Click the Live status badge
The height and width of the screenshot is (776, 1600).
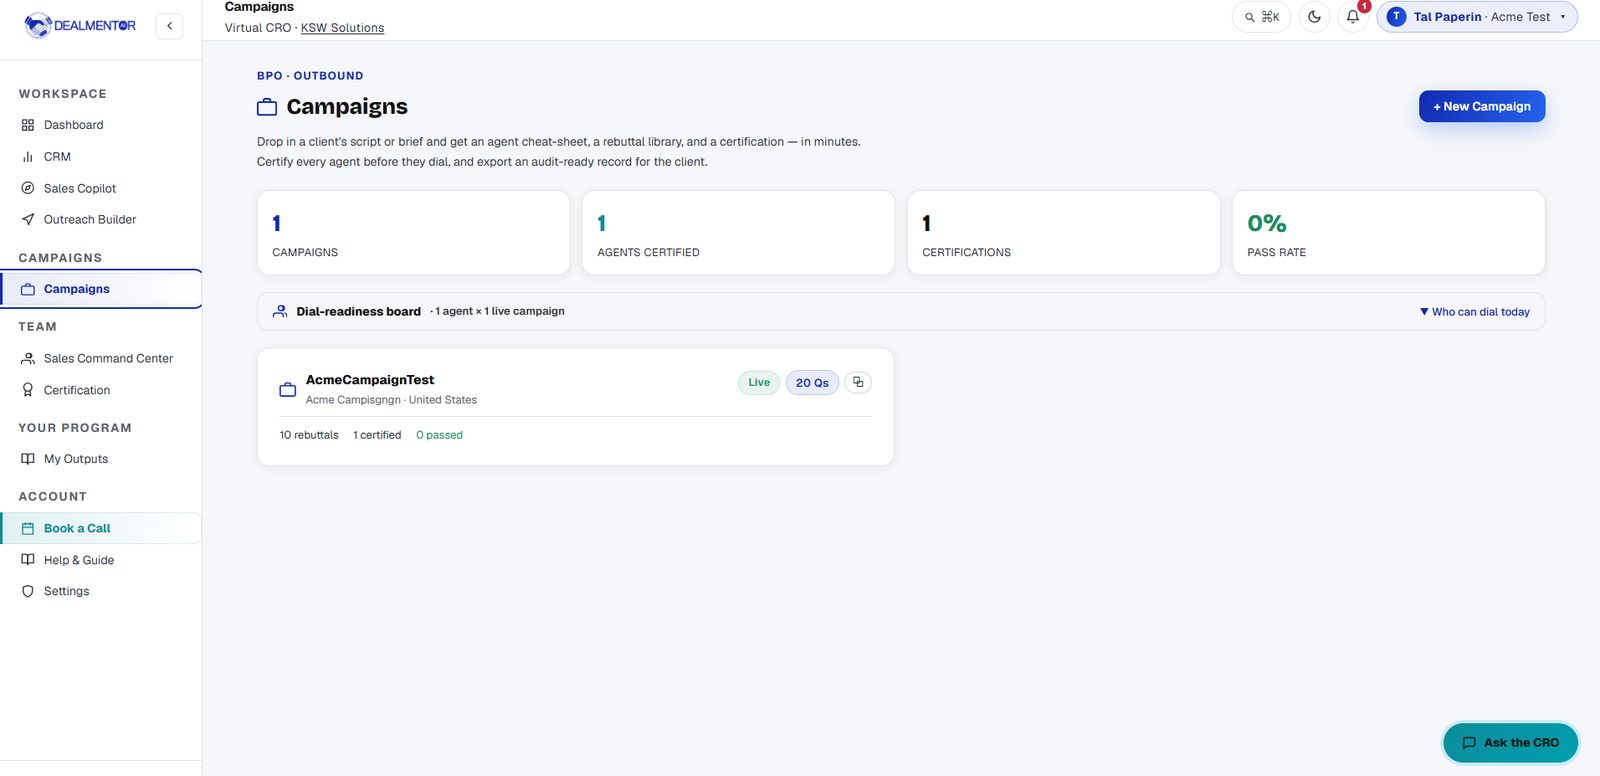759,383
